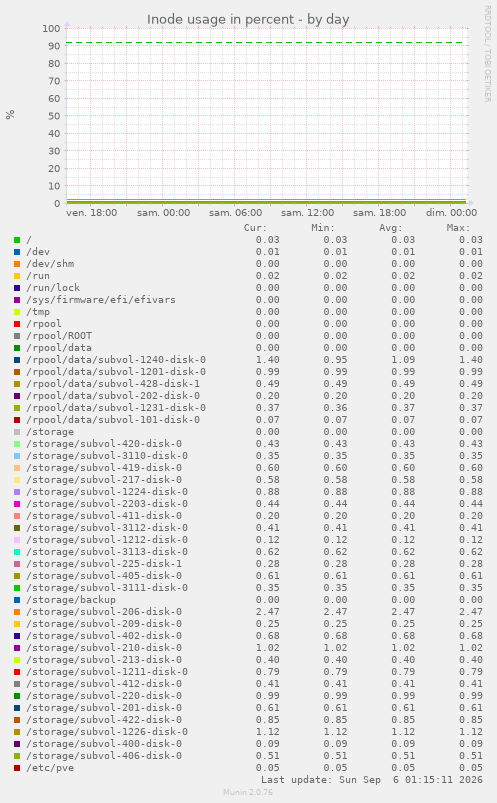
Task: Click the red swatch next to /rpool
Action: 17,324
